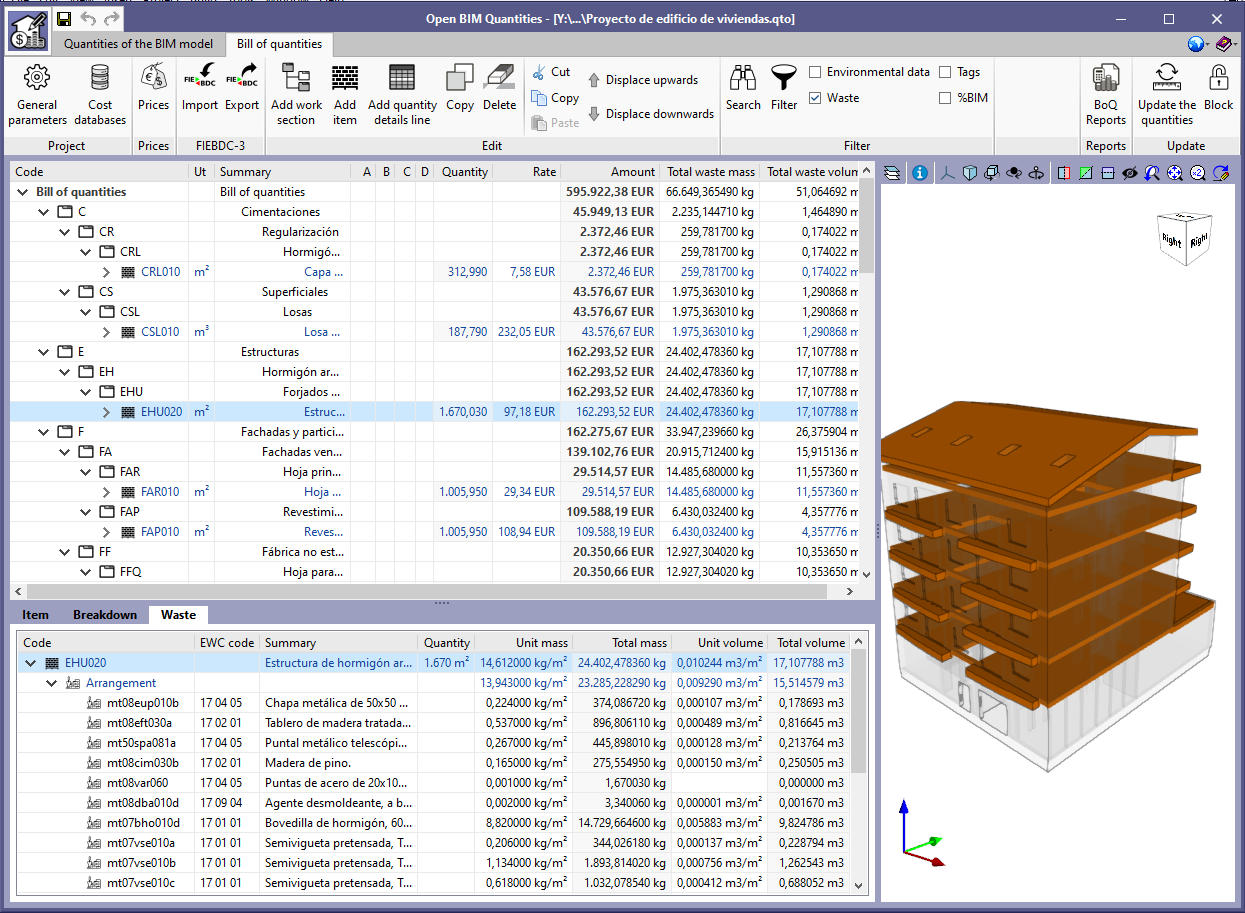The width and height of the screenshot is (1245, 913).
Task: Delete the selected element
Action: coord(499,88)
